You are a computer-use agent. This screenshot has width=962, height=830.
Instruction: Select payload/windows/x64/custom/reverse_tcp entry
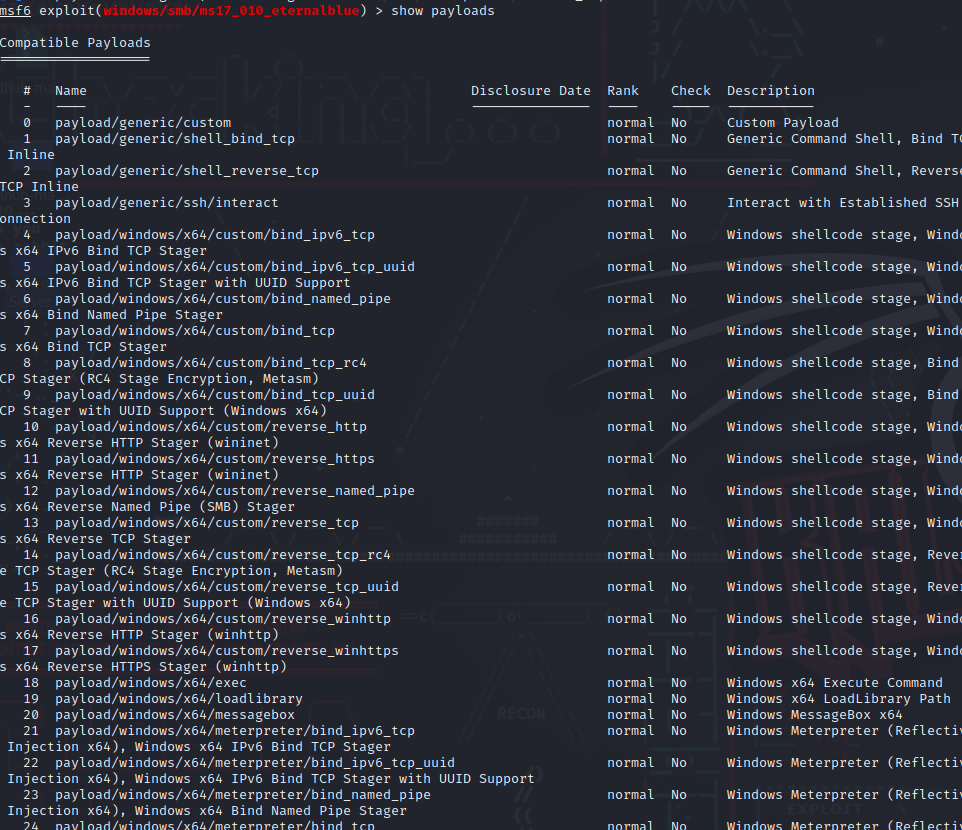click(x=207, y=523)
